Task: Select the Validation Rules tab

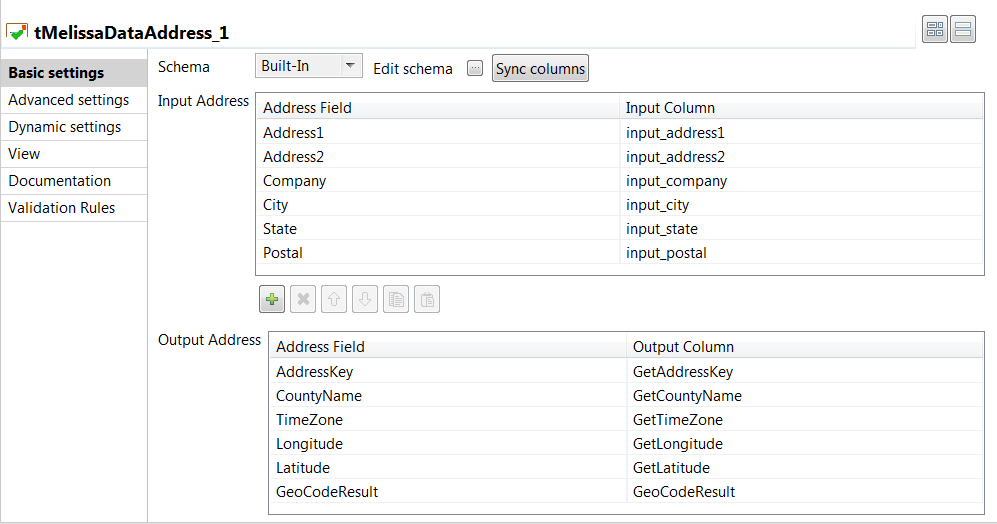Action: click(x=62, y=208)
